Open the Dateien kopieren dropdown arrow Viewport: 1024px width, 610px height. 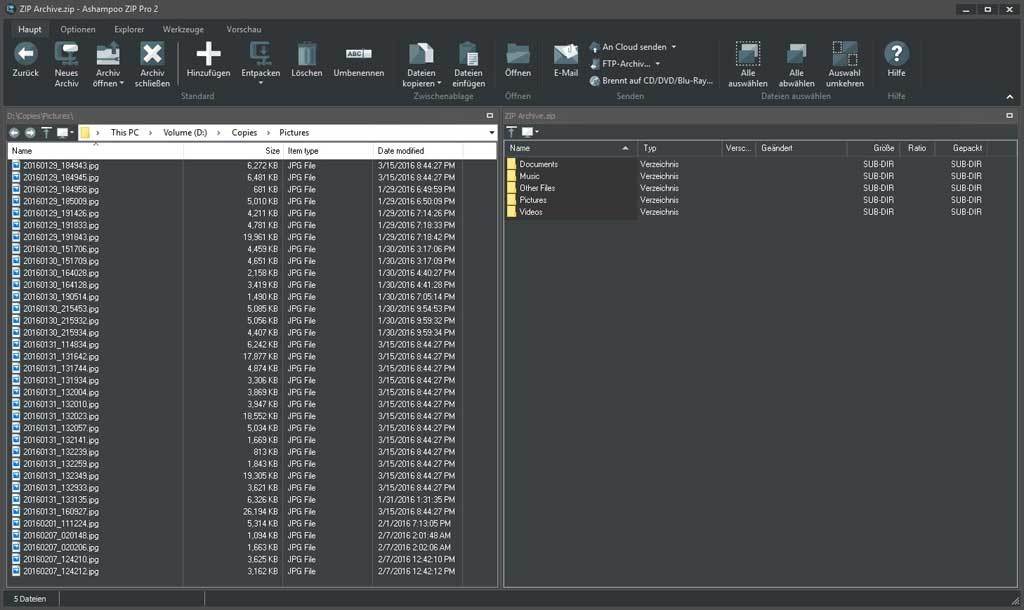click(439, 84)
